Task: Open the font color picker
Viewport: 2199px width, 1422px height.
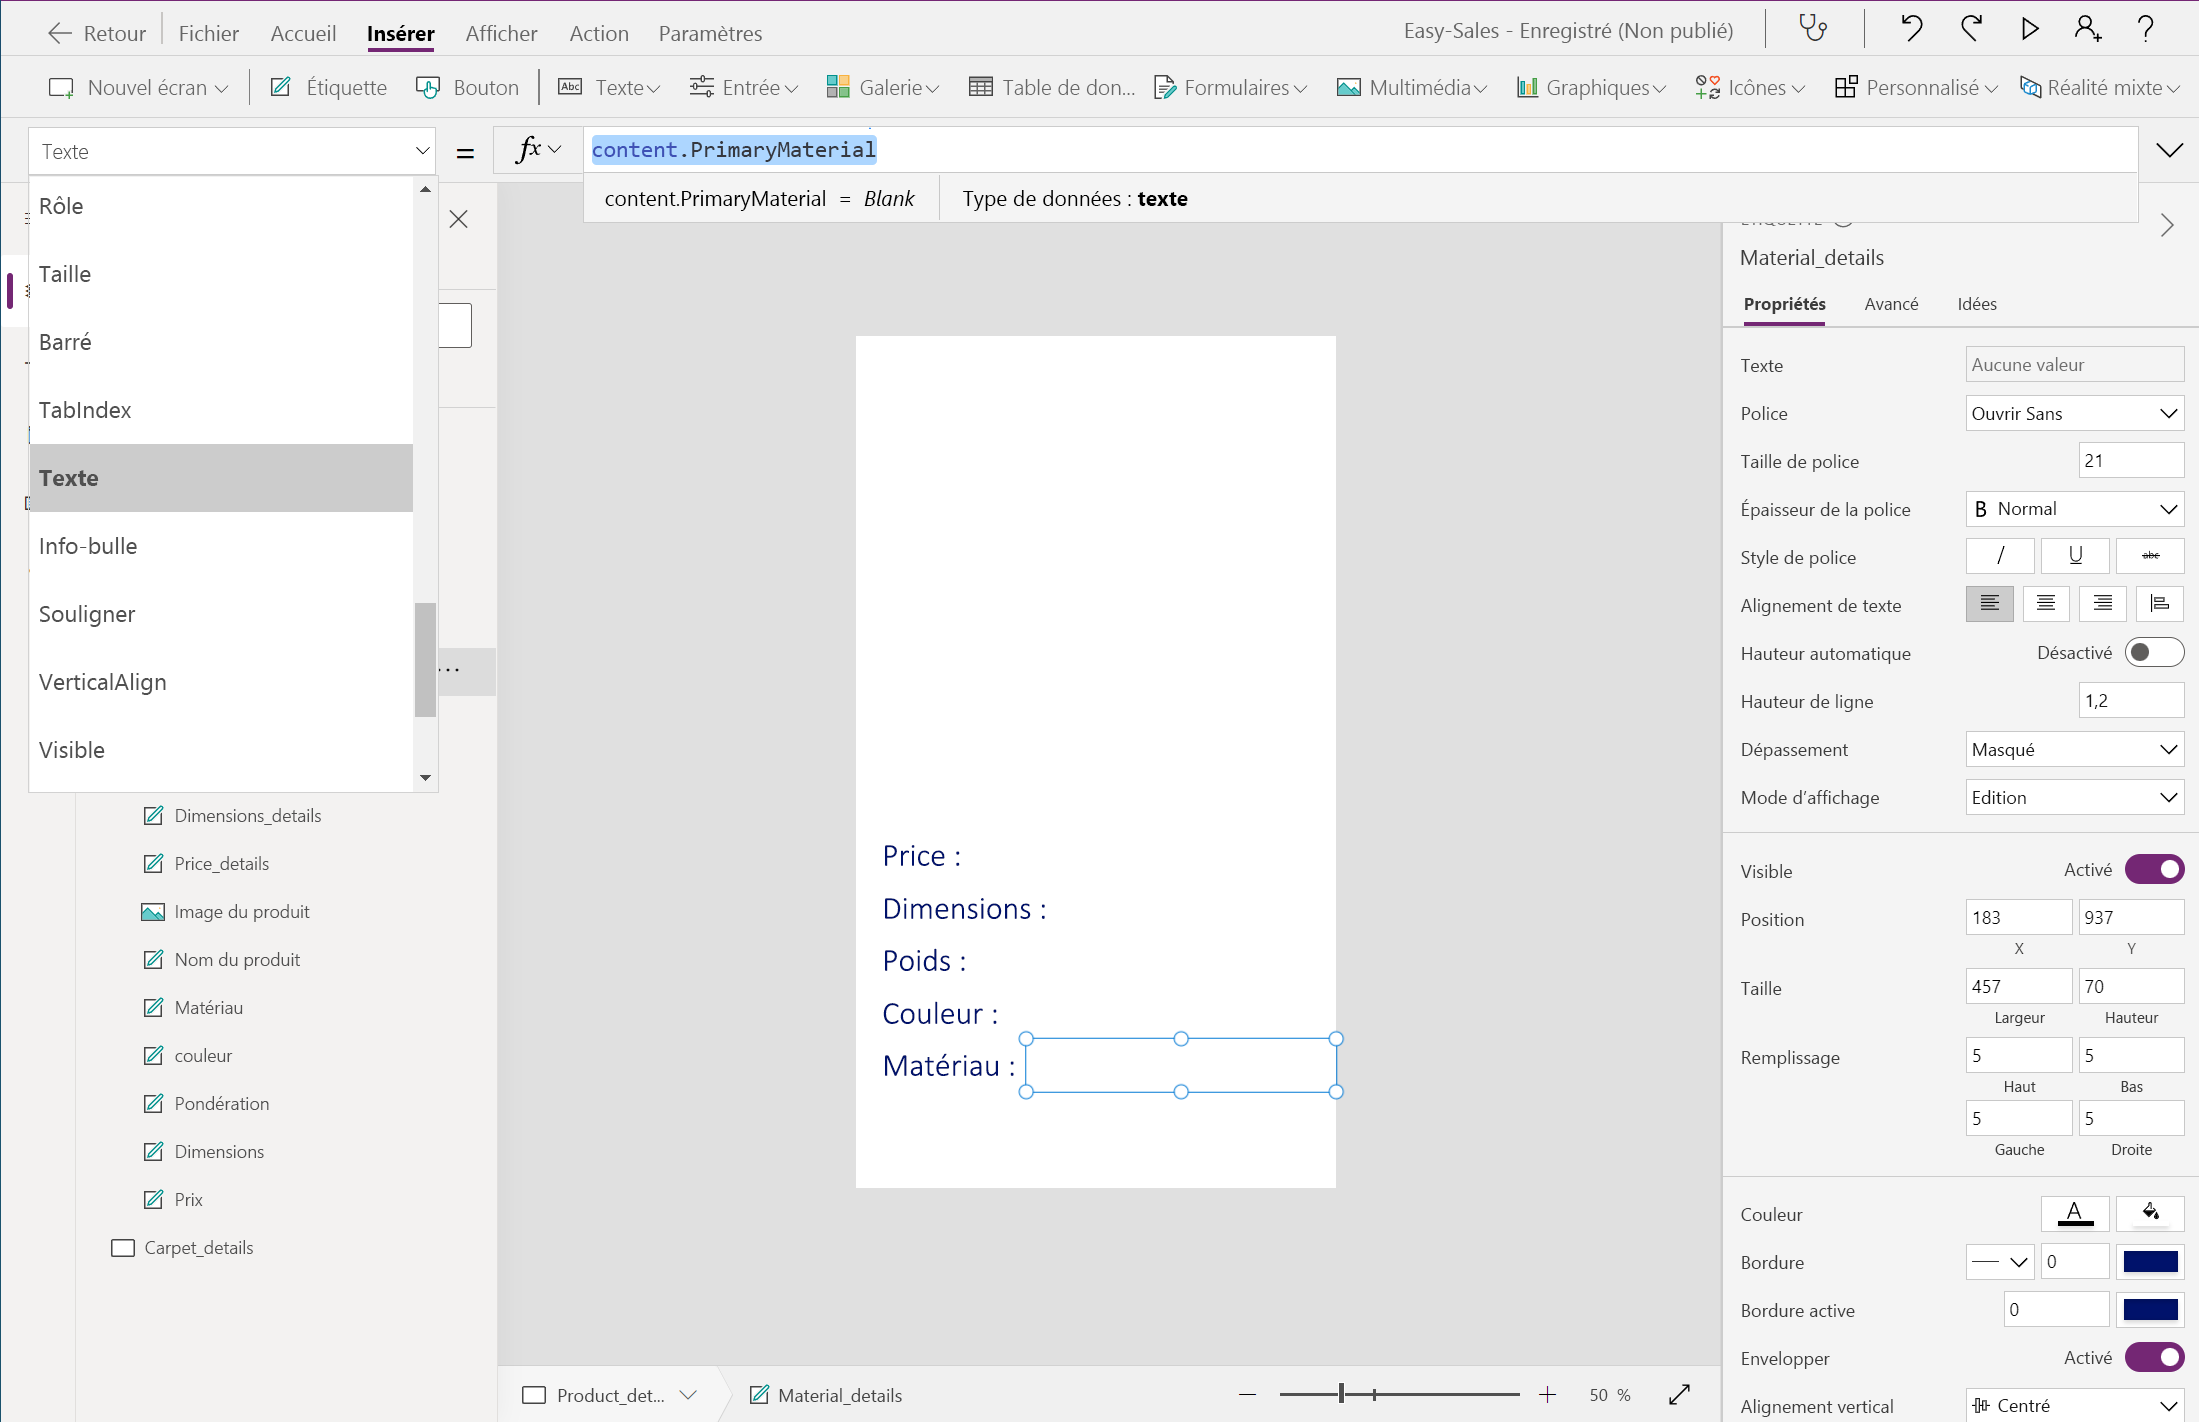Action: tap(2075, 1213)
